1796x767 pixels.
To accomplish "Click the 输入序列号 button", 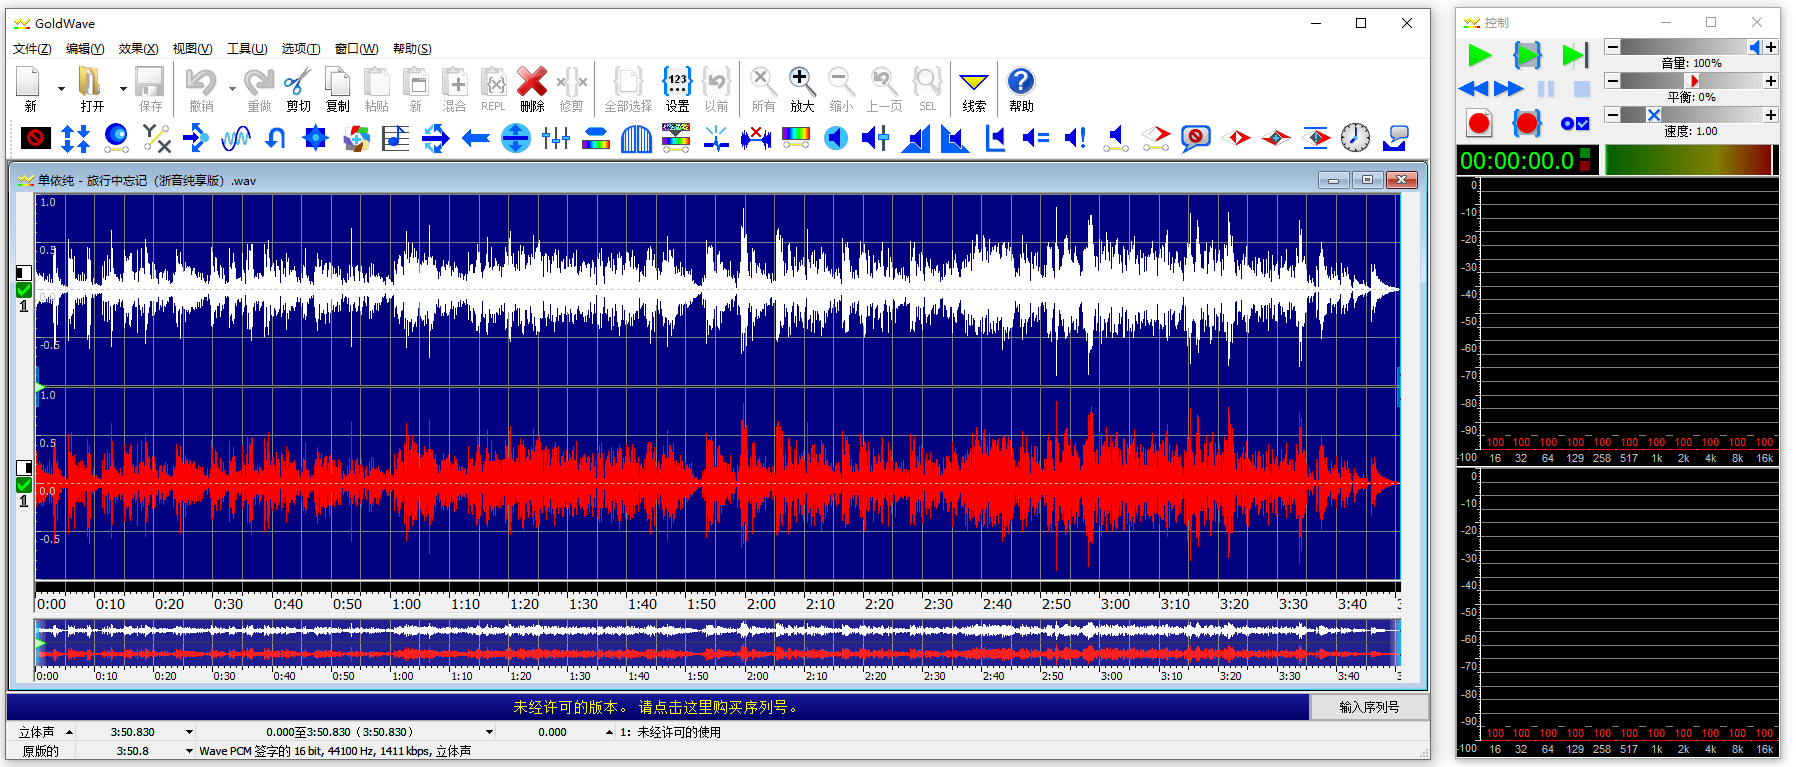I will [1369, 707].
